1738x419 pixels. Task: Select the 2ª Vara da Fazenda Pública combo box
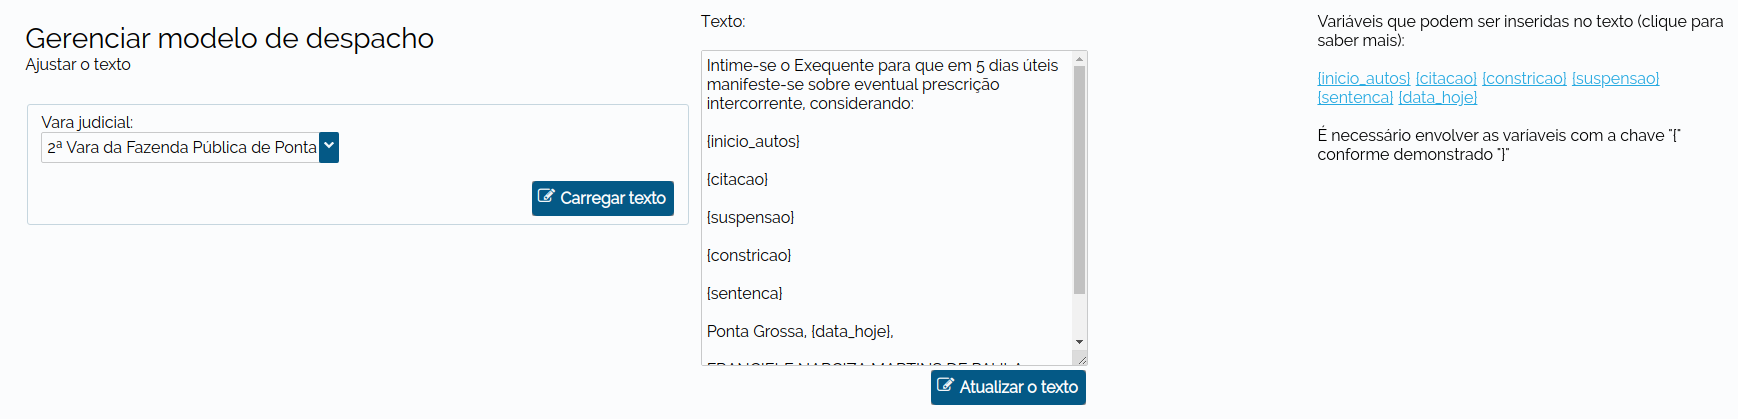(190, 147)
